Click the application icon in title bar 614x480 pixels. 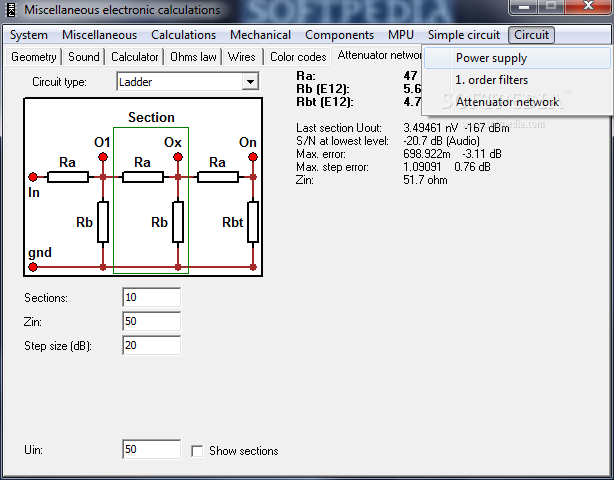pos(11,10)
